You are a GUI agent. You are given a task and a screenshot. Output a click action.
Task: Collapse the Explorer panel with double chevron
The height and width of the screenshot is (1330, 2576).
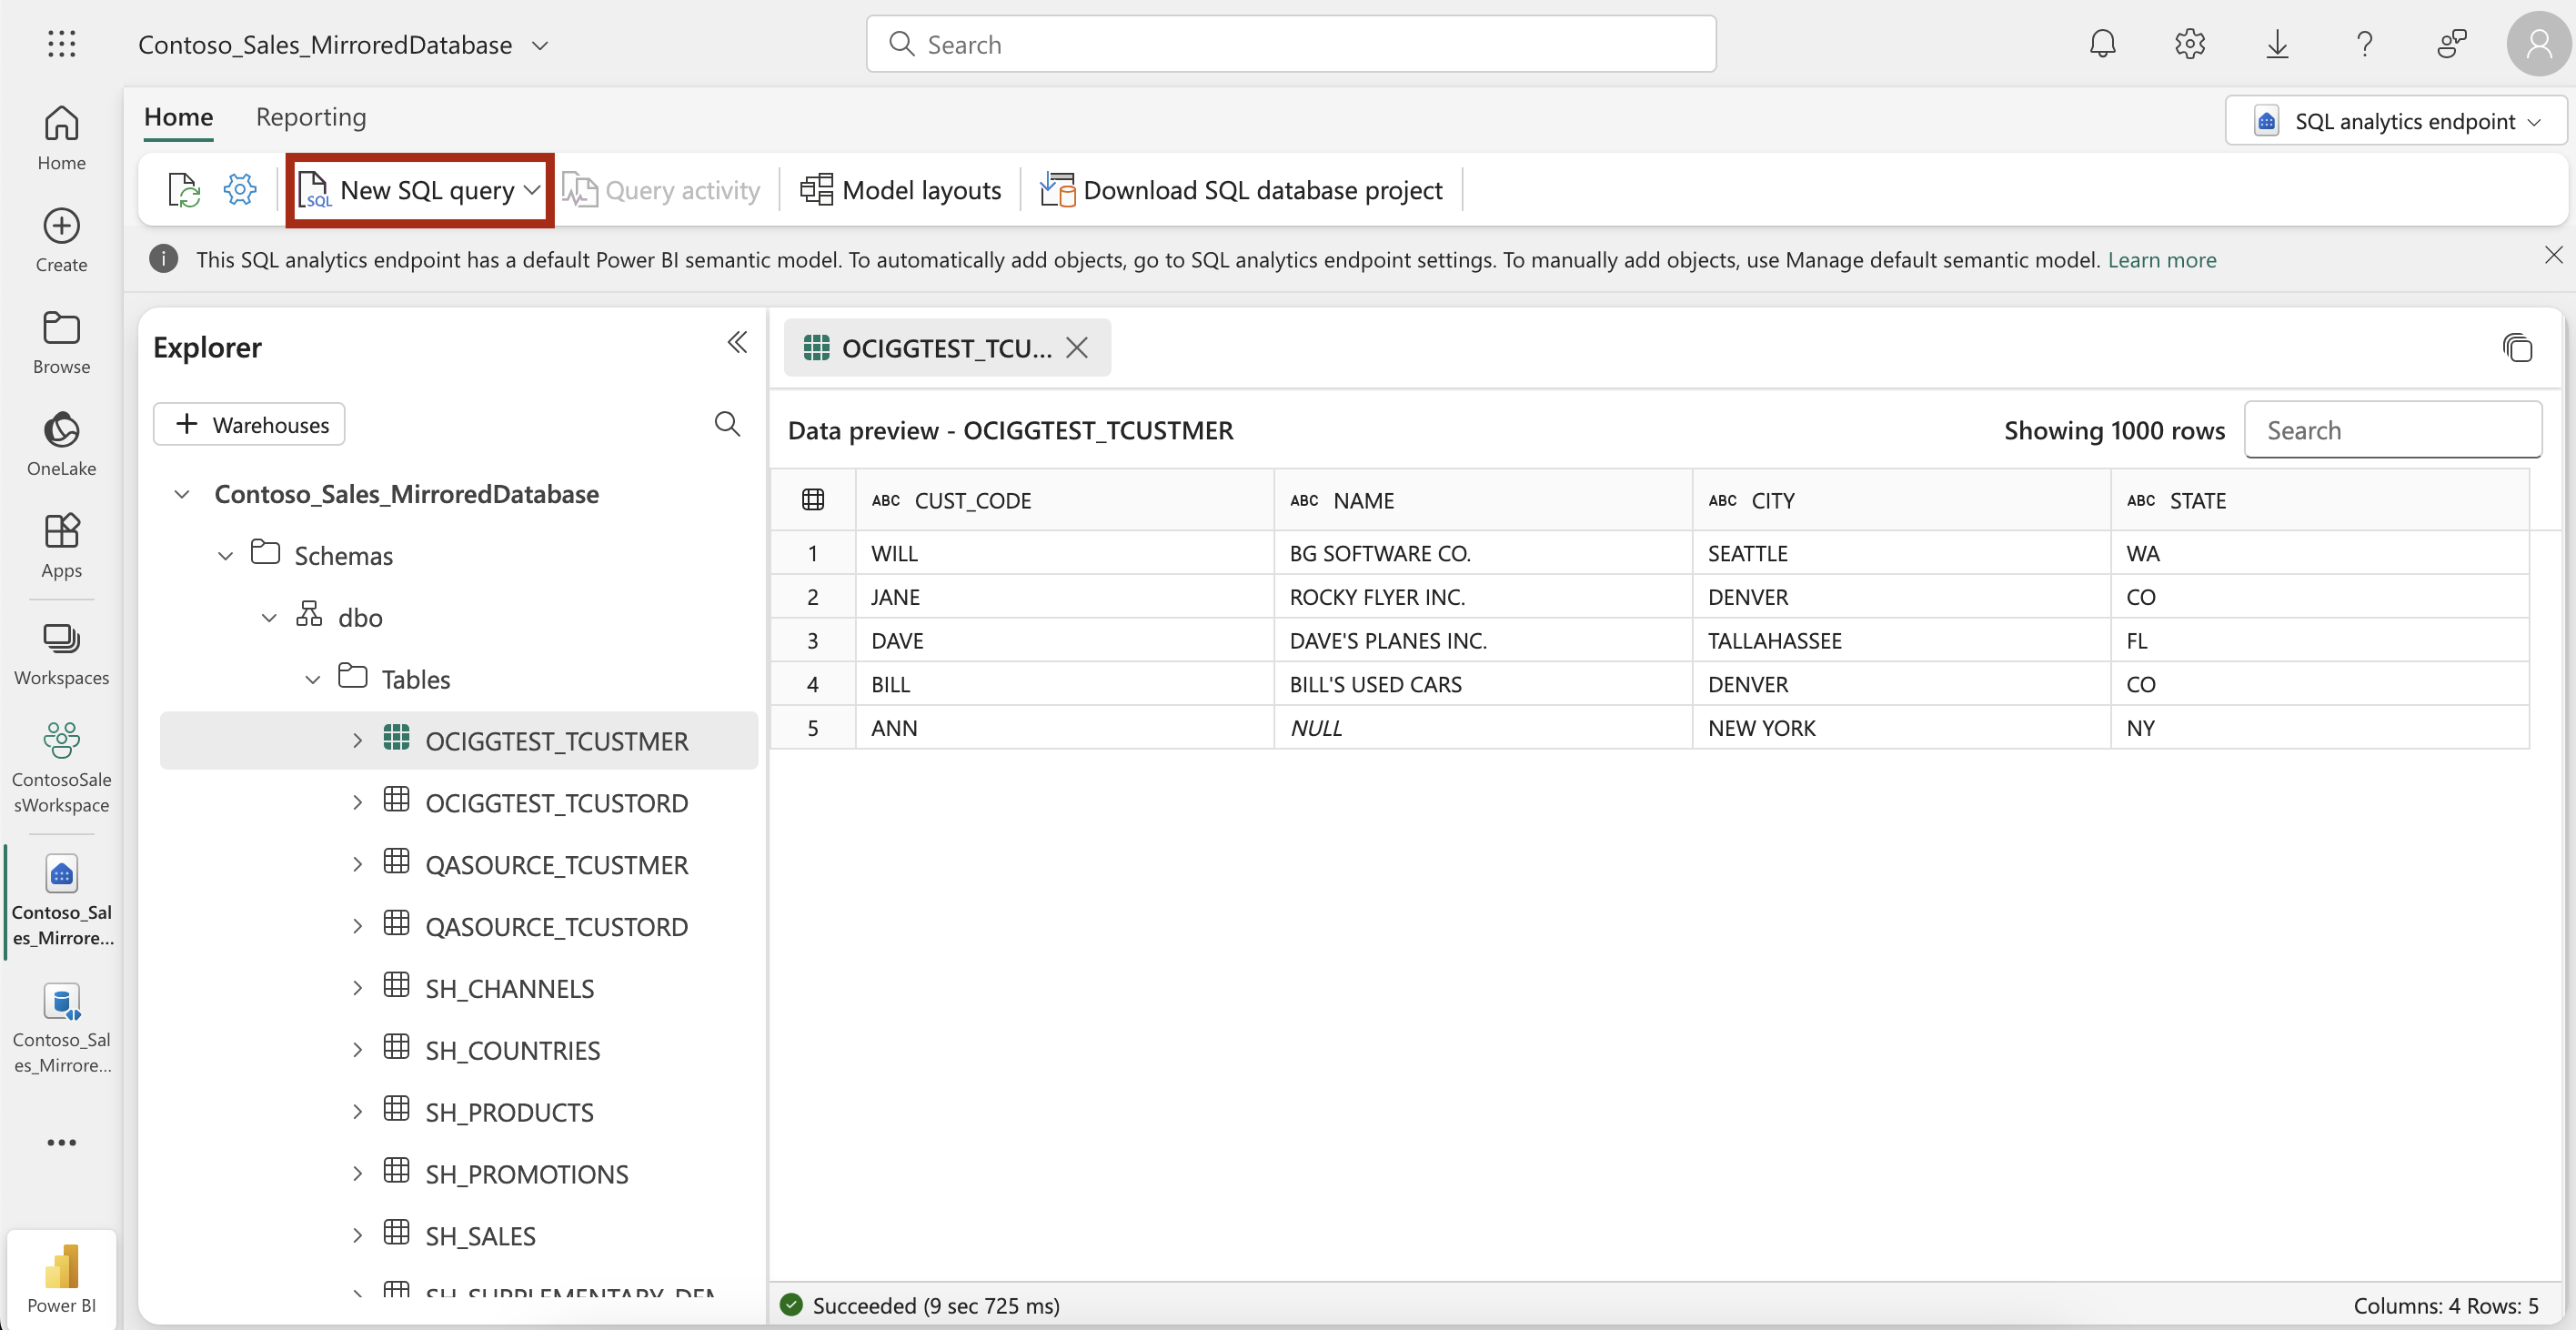737,343
